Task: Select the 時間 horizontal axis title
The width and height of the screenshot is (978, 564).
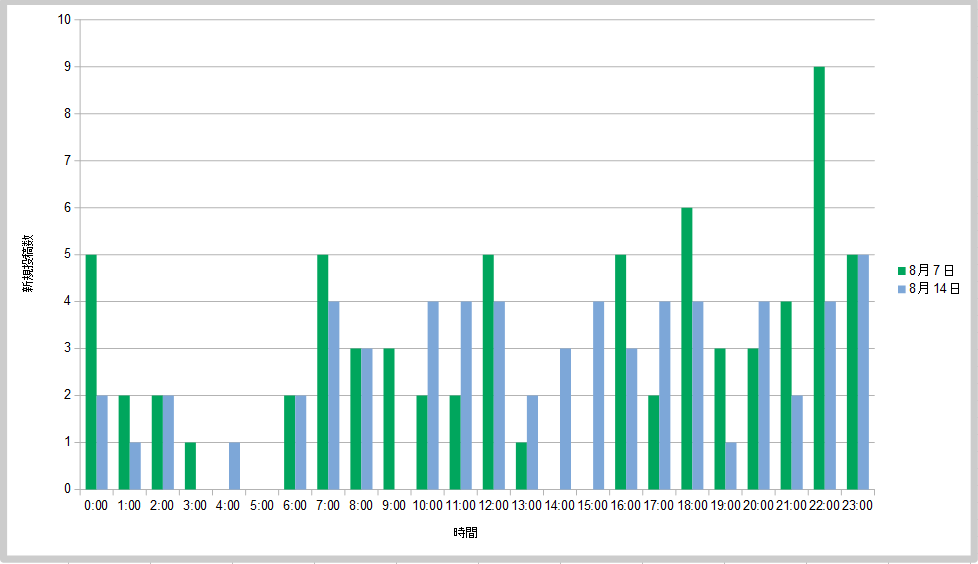Action: [465, 533]
